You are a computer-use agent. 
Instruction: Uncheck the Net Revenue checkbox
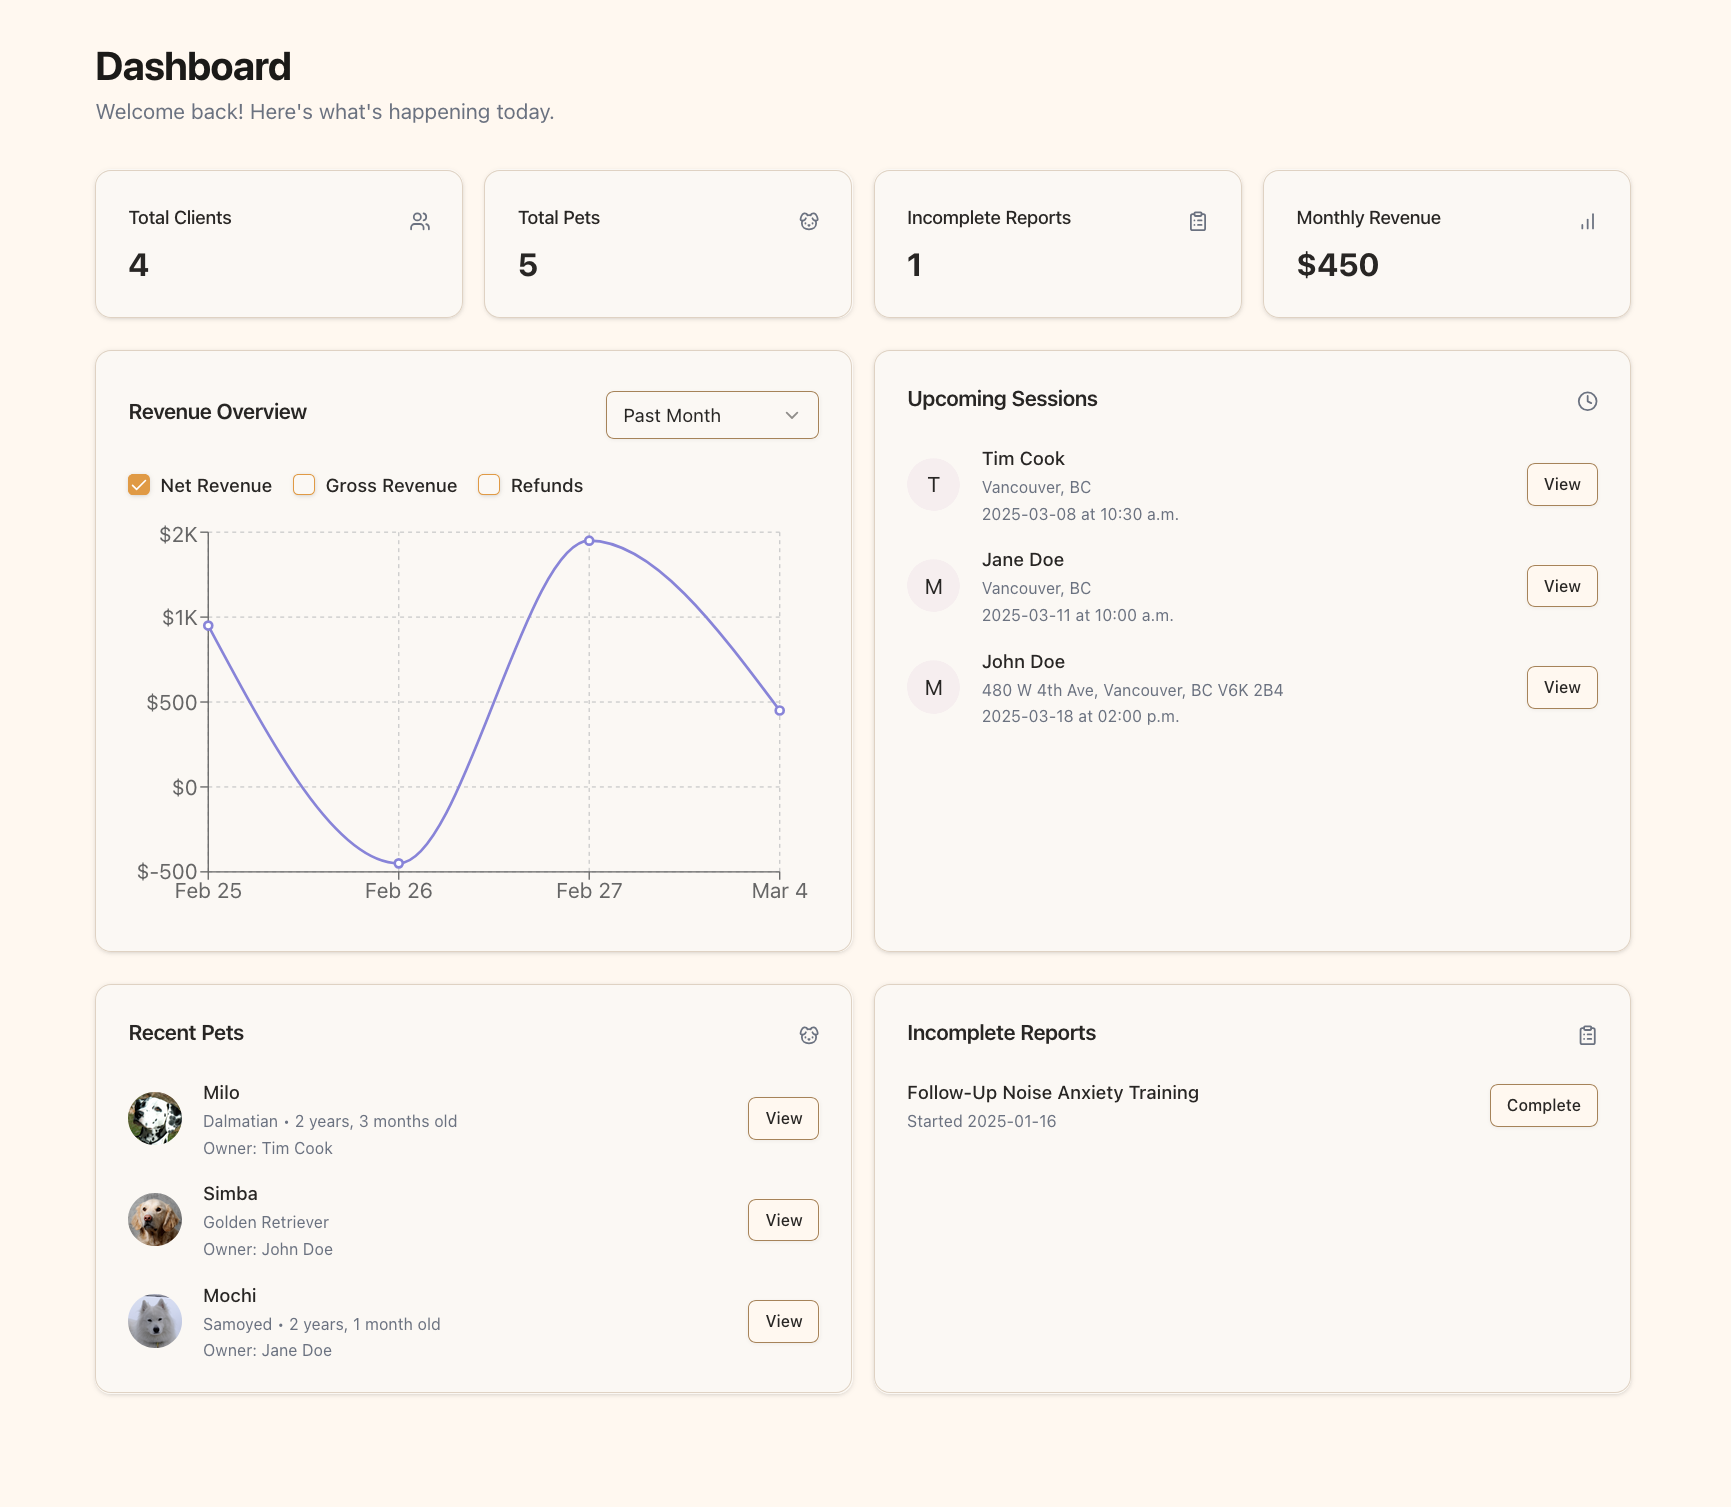138,485
